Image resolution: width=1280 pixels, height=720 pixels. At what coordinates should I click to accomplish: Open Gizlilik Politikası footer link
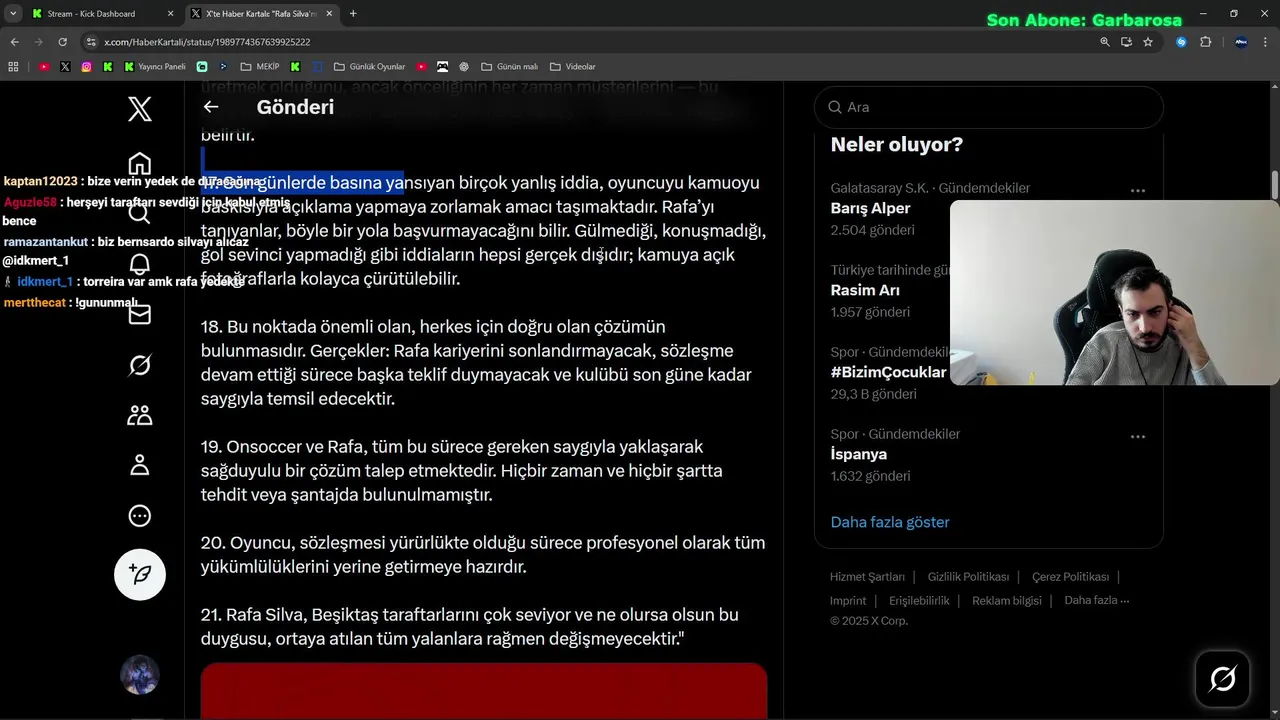(968, 577)
